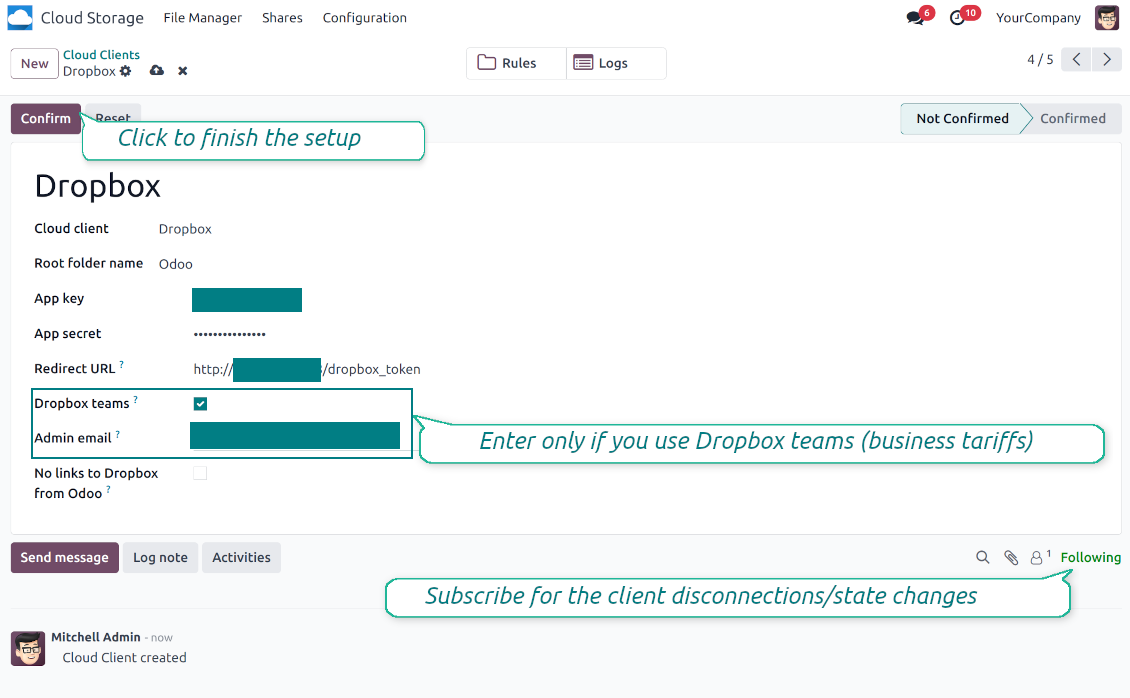The image size is (1130, 698).
Task: Open the Shares menu
Action: (282, 17)
